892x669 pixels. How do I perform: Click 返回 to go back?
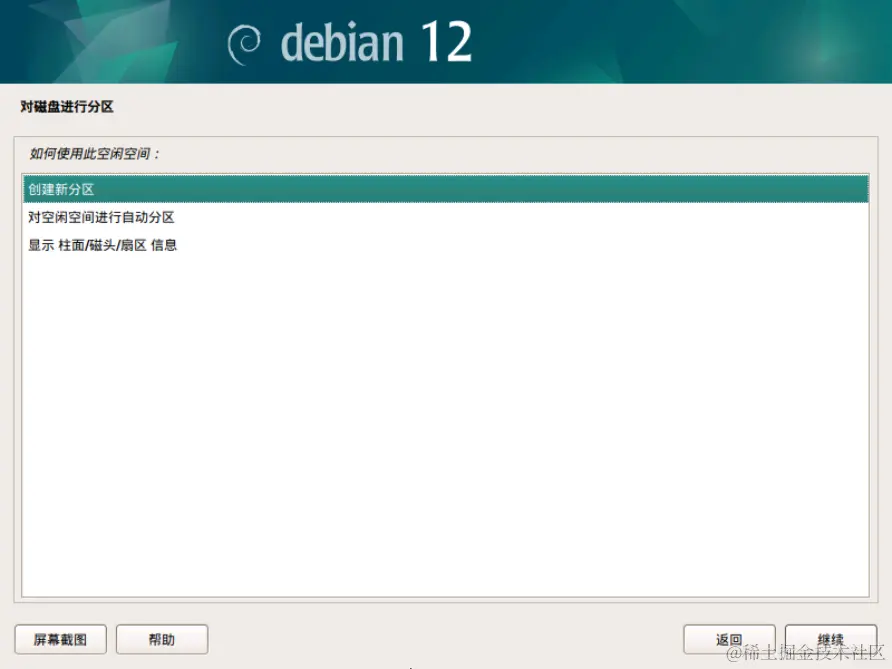729,638
